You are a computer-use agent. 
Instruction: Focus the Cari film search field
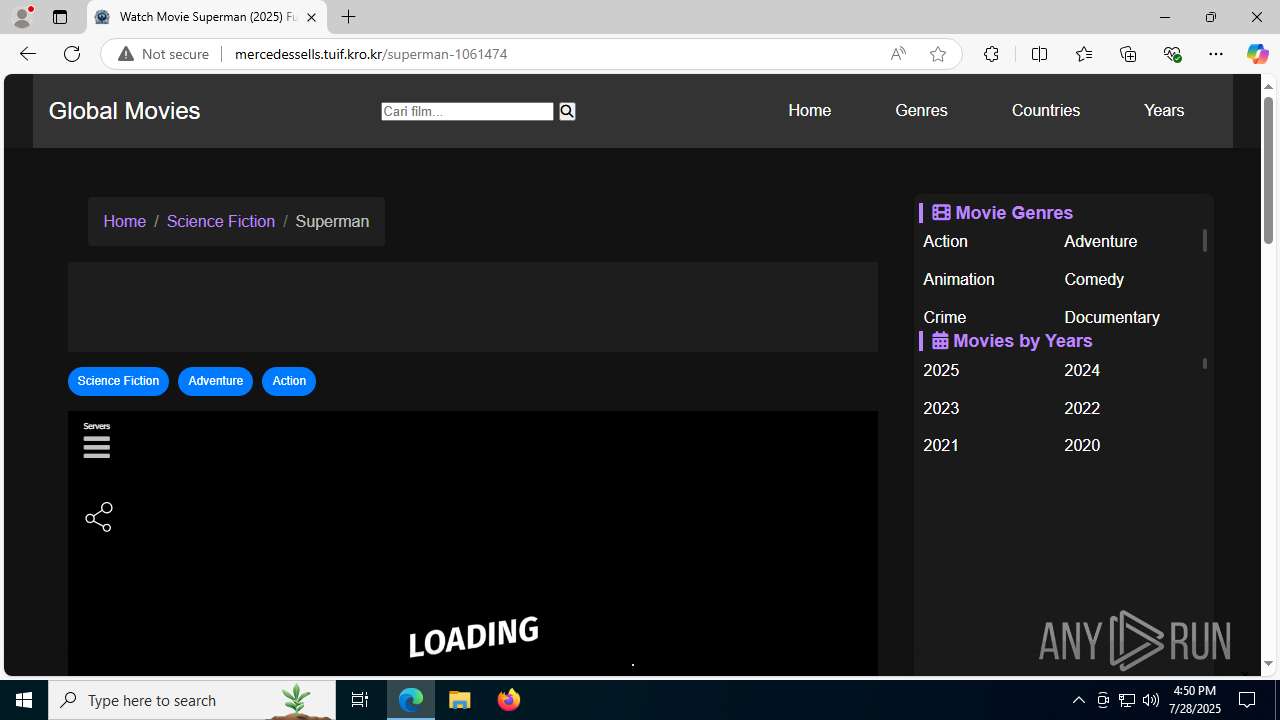(467, 111)
